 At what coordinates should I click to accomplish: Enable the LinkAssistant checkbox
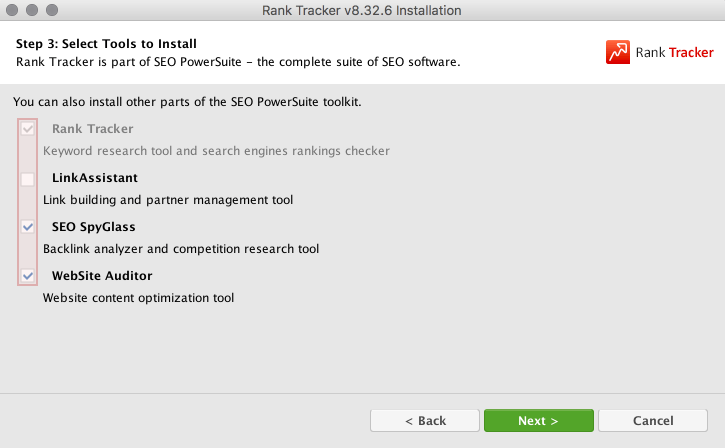click(28, 178)
